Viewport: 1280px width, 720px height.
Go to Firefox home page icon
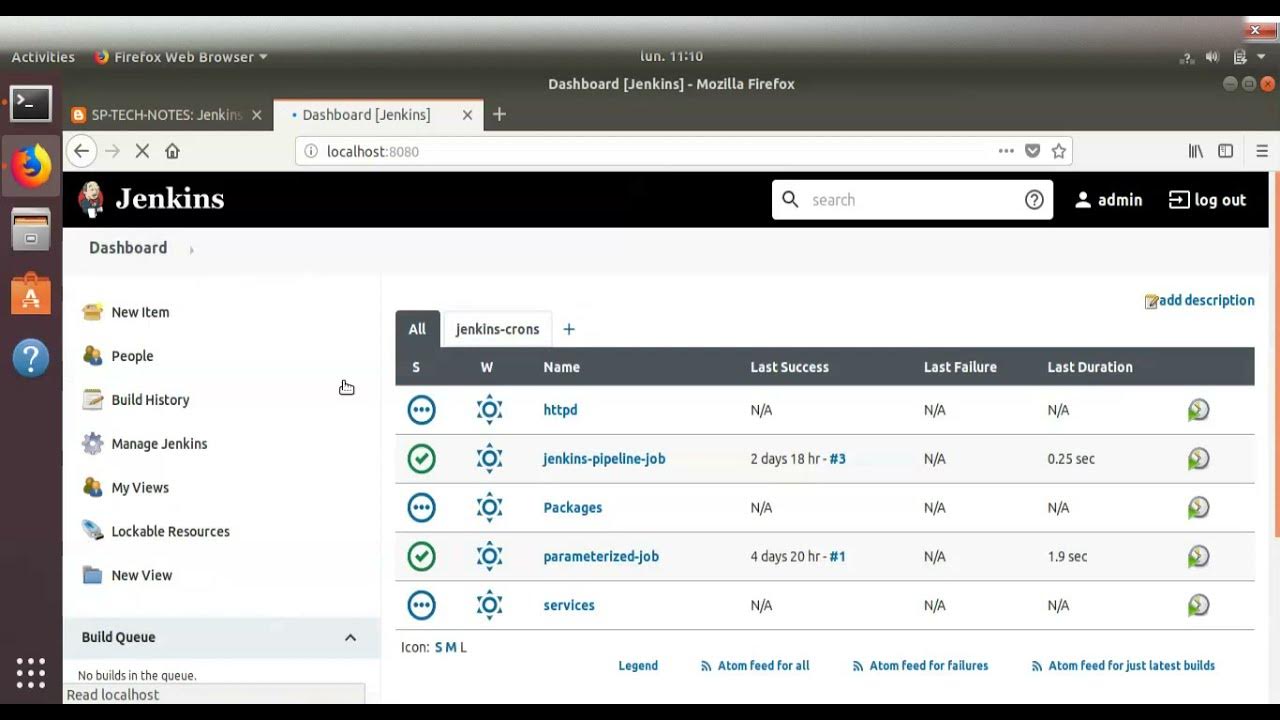(172, 151)
